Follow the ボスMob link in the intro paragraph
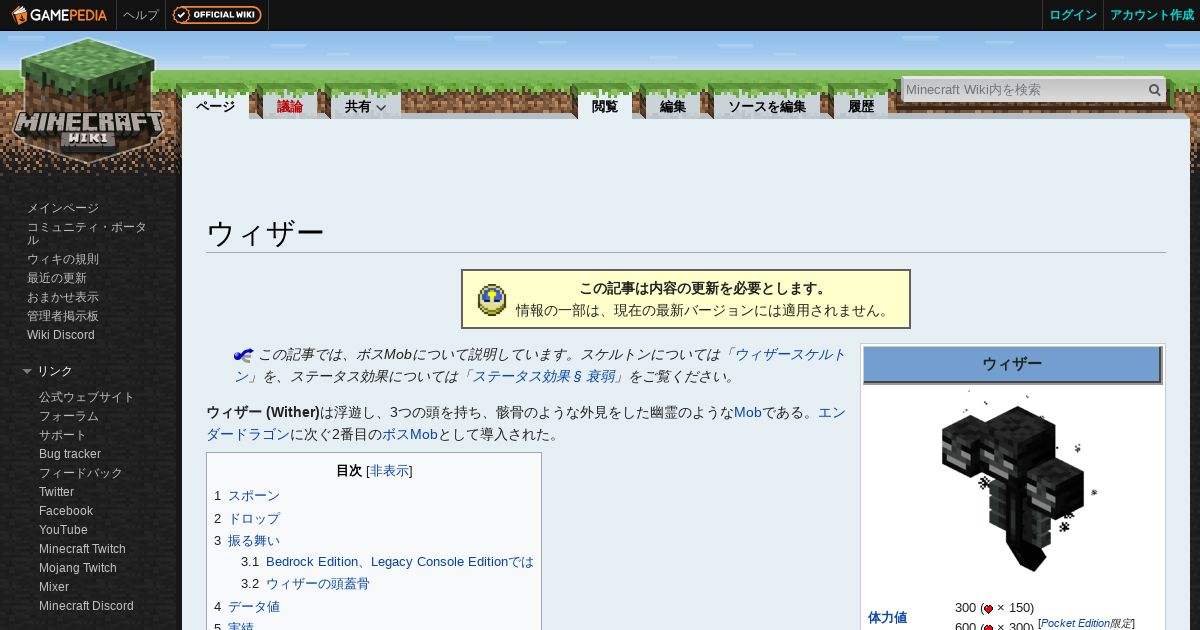 [410, 435]
